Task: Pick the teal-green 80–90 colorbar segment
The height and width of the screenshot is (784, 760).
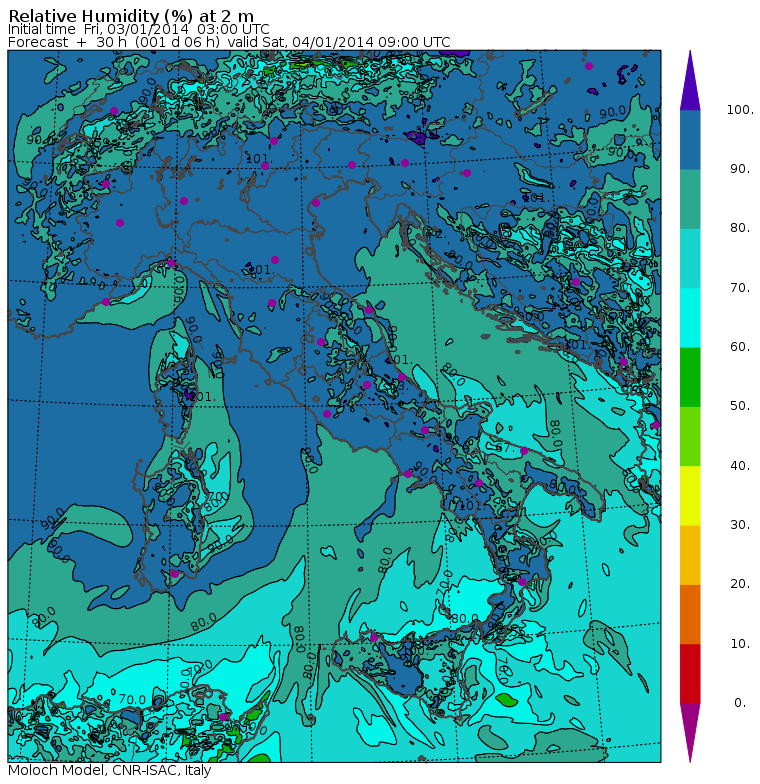Action: 690,199
